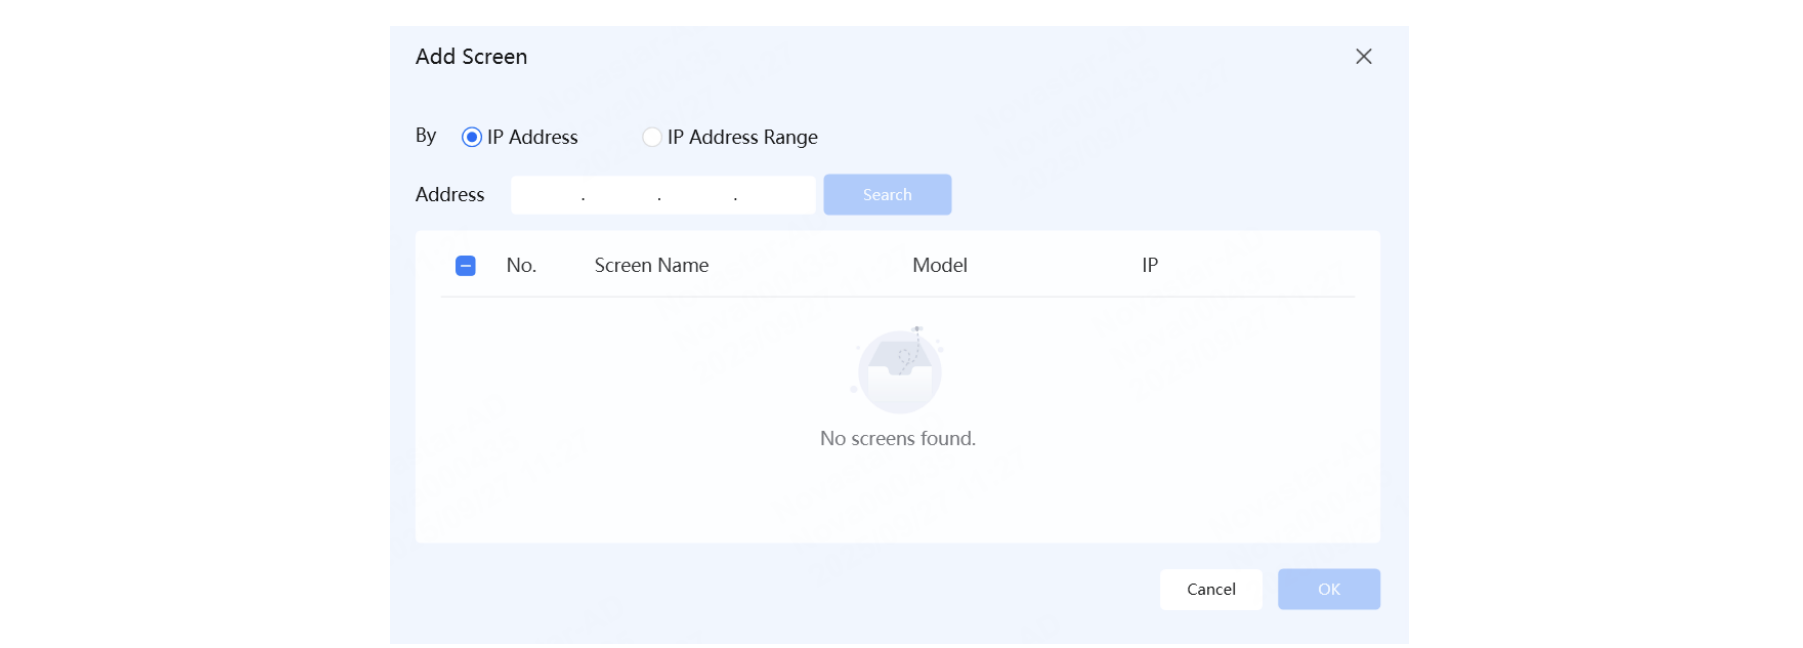Focus the second octet of Address field
This screenshot has width=1803, height=648.
(x=621, y=195)
